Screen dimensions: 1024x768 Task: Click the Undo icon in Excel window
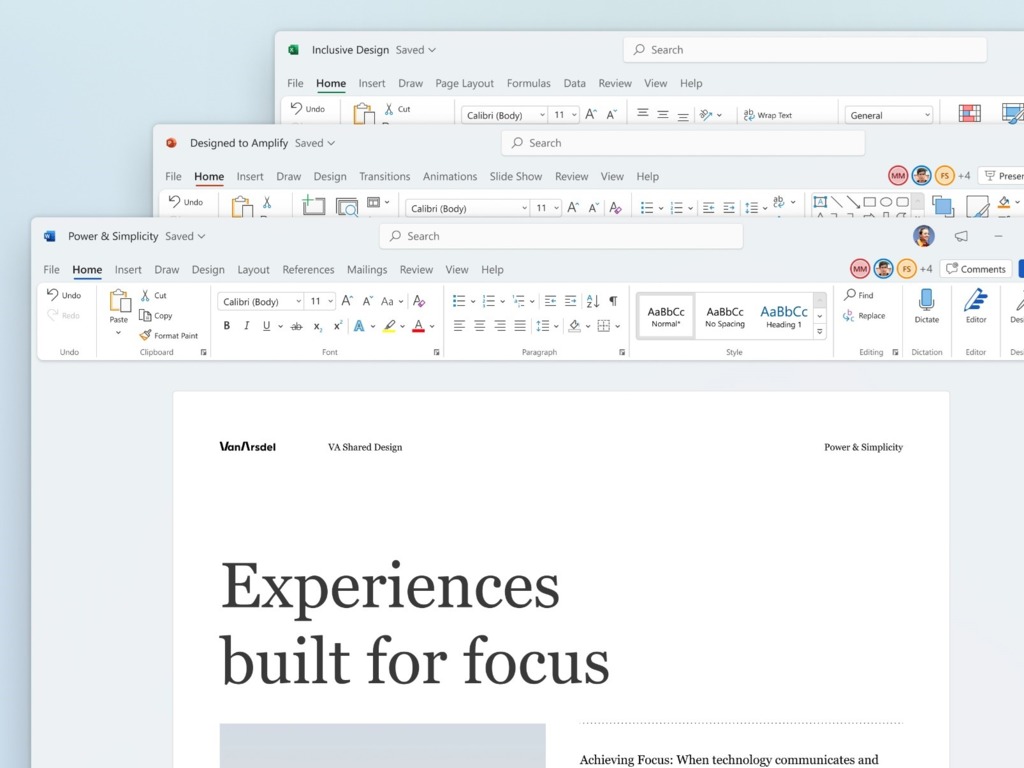click(x=296, y=108)
